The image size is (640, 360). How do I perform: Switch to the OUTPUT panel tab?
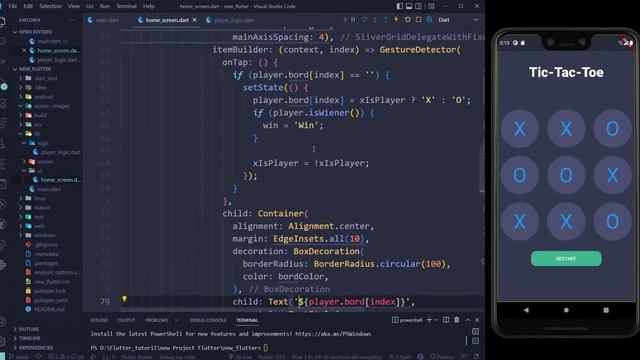(127, 320)
